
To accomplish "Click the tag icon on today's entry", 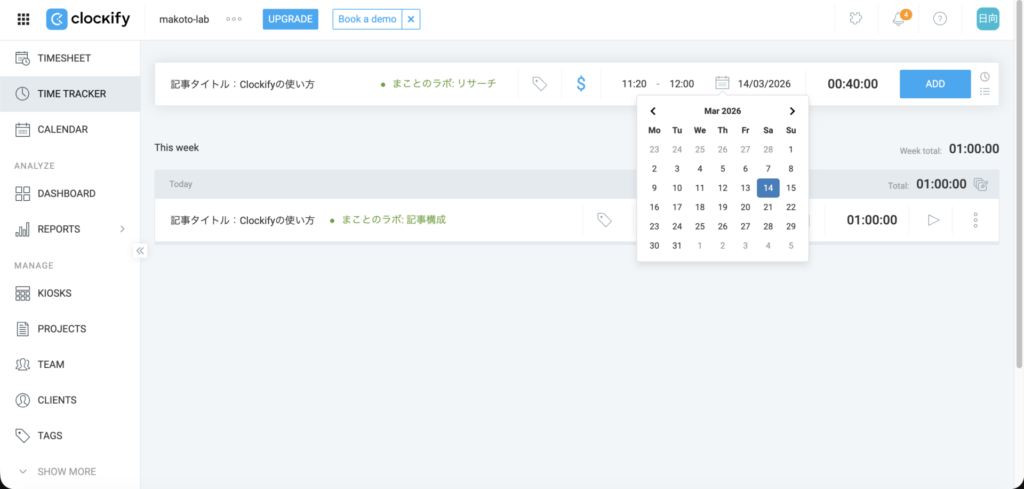I will pos(604,220).
